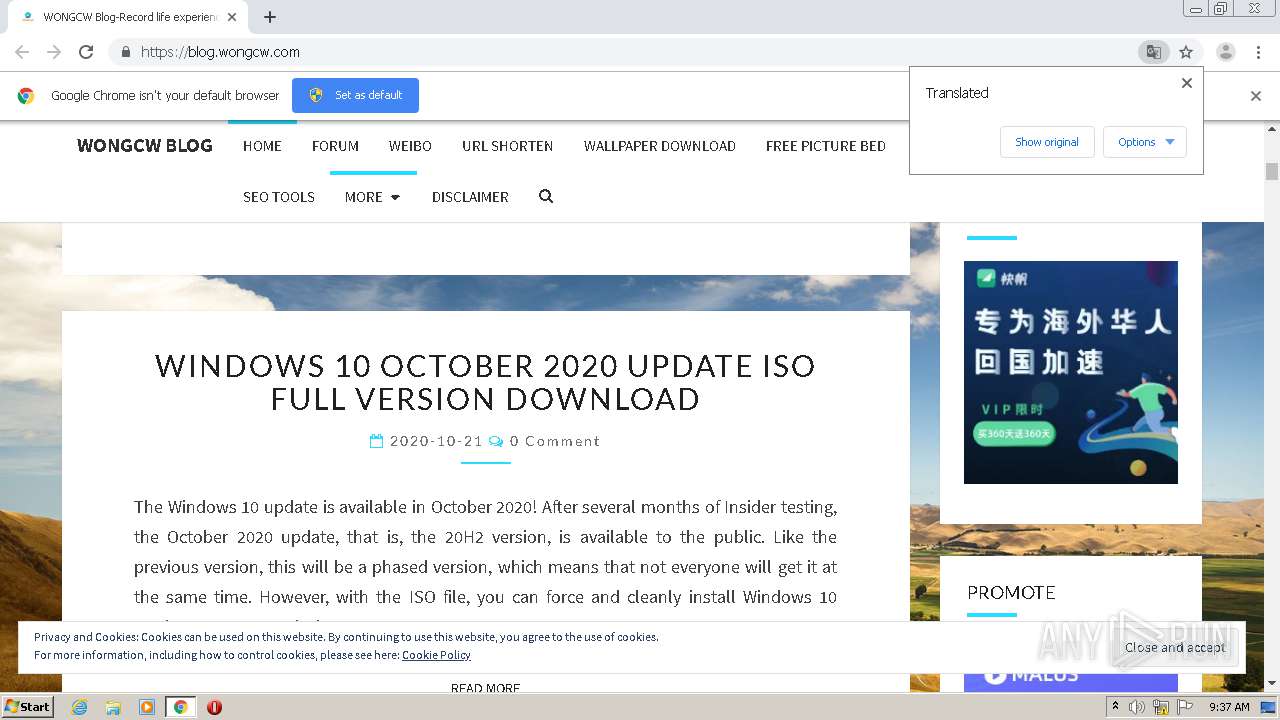This screenshot has width=1280, height=720.
Task: Open DISCLAIMER menu item
Action: pos(470,197)
